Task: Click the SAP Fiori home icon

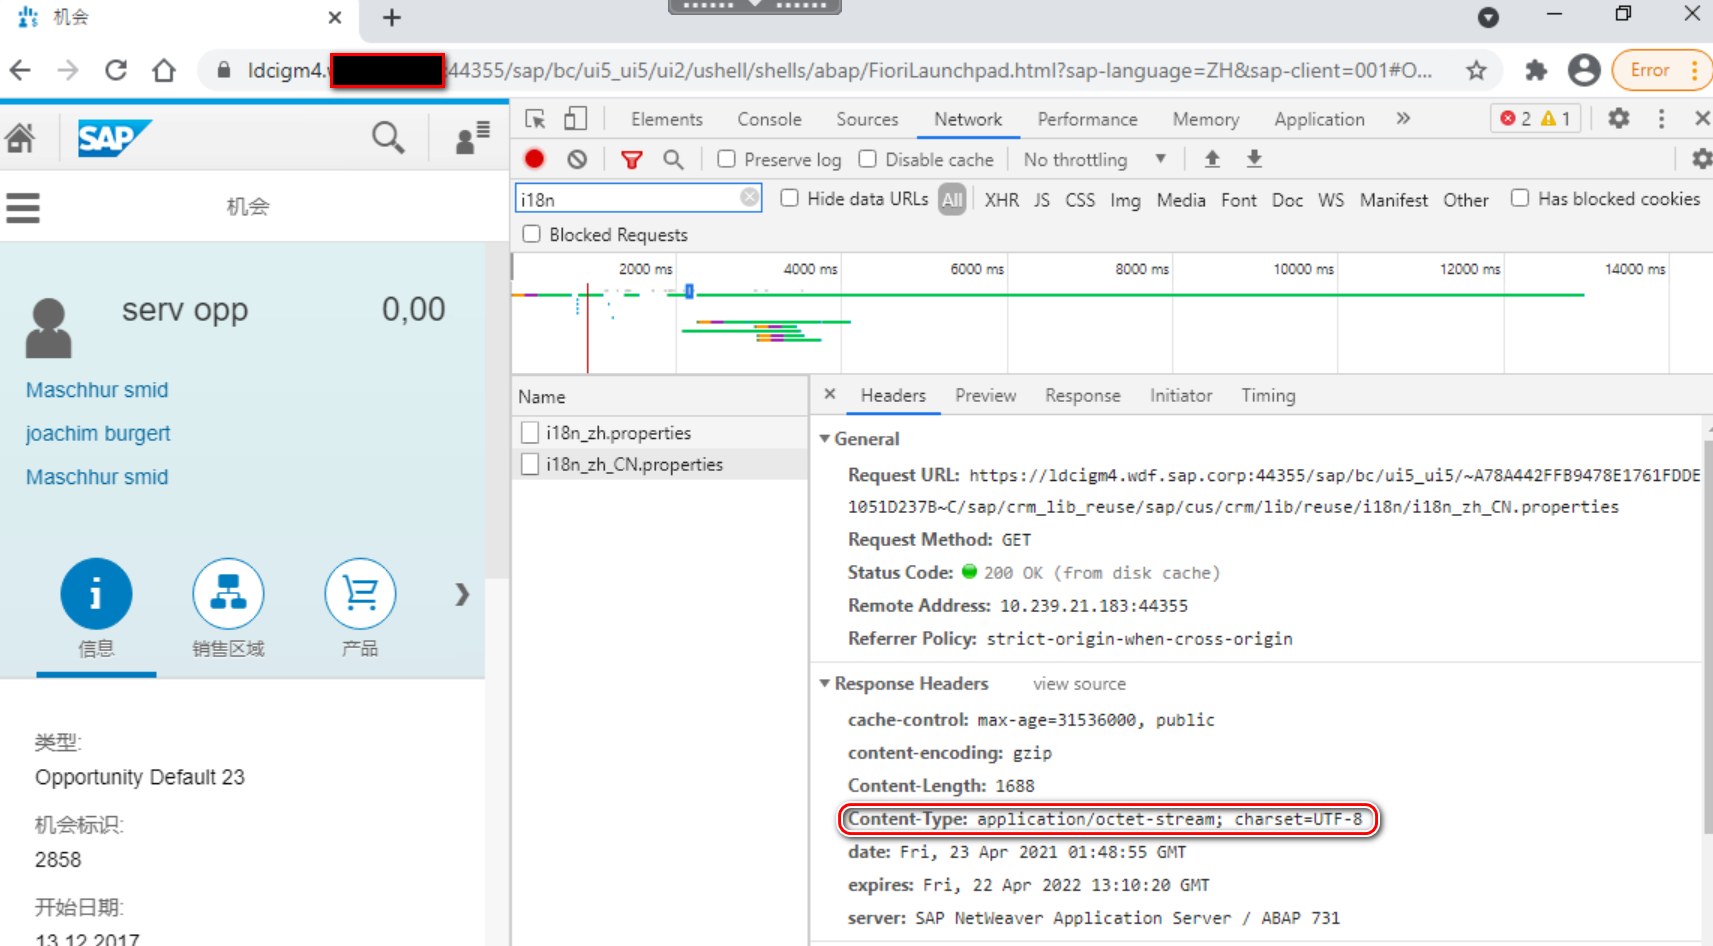Action: point(20,137)
